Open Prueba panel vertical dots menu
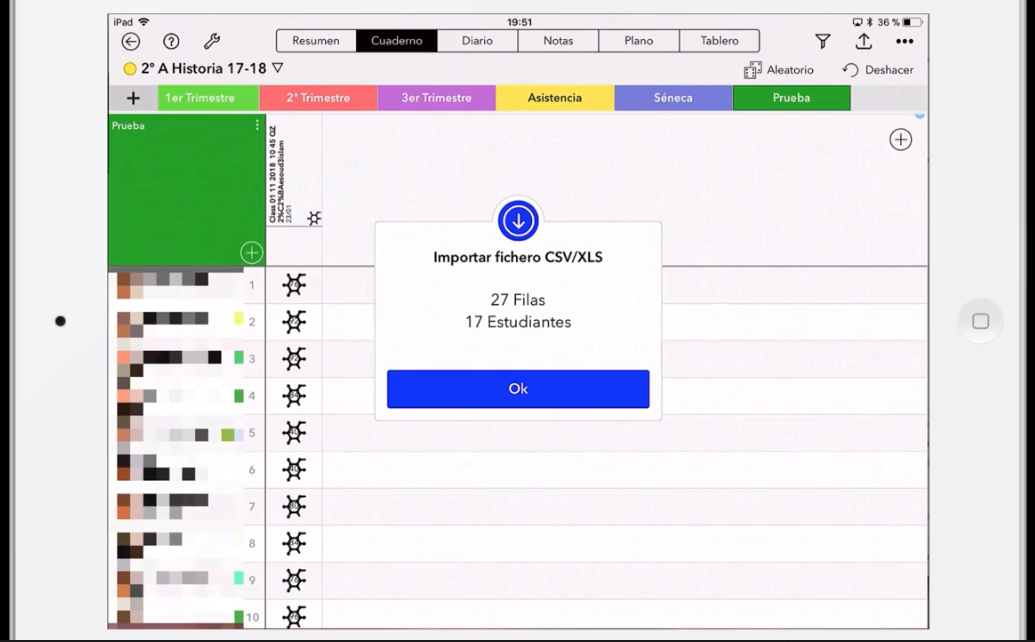The width and height of the screenshot is (1035, 642). coord(257,126)
